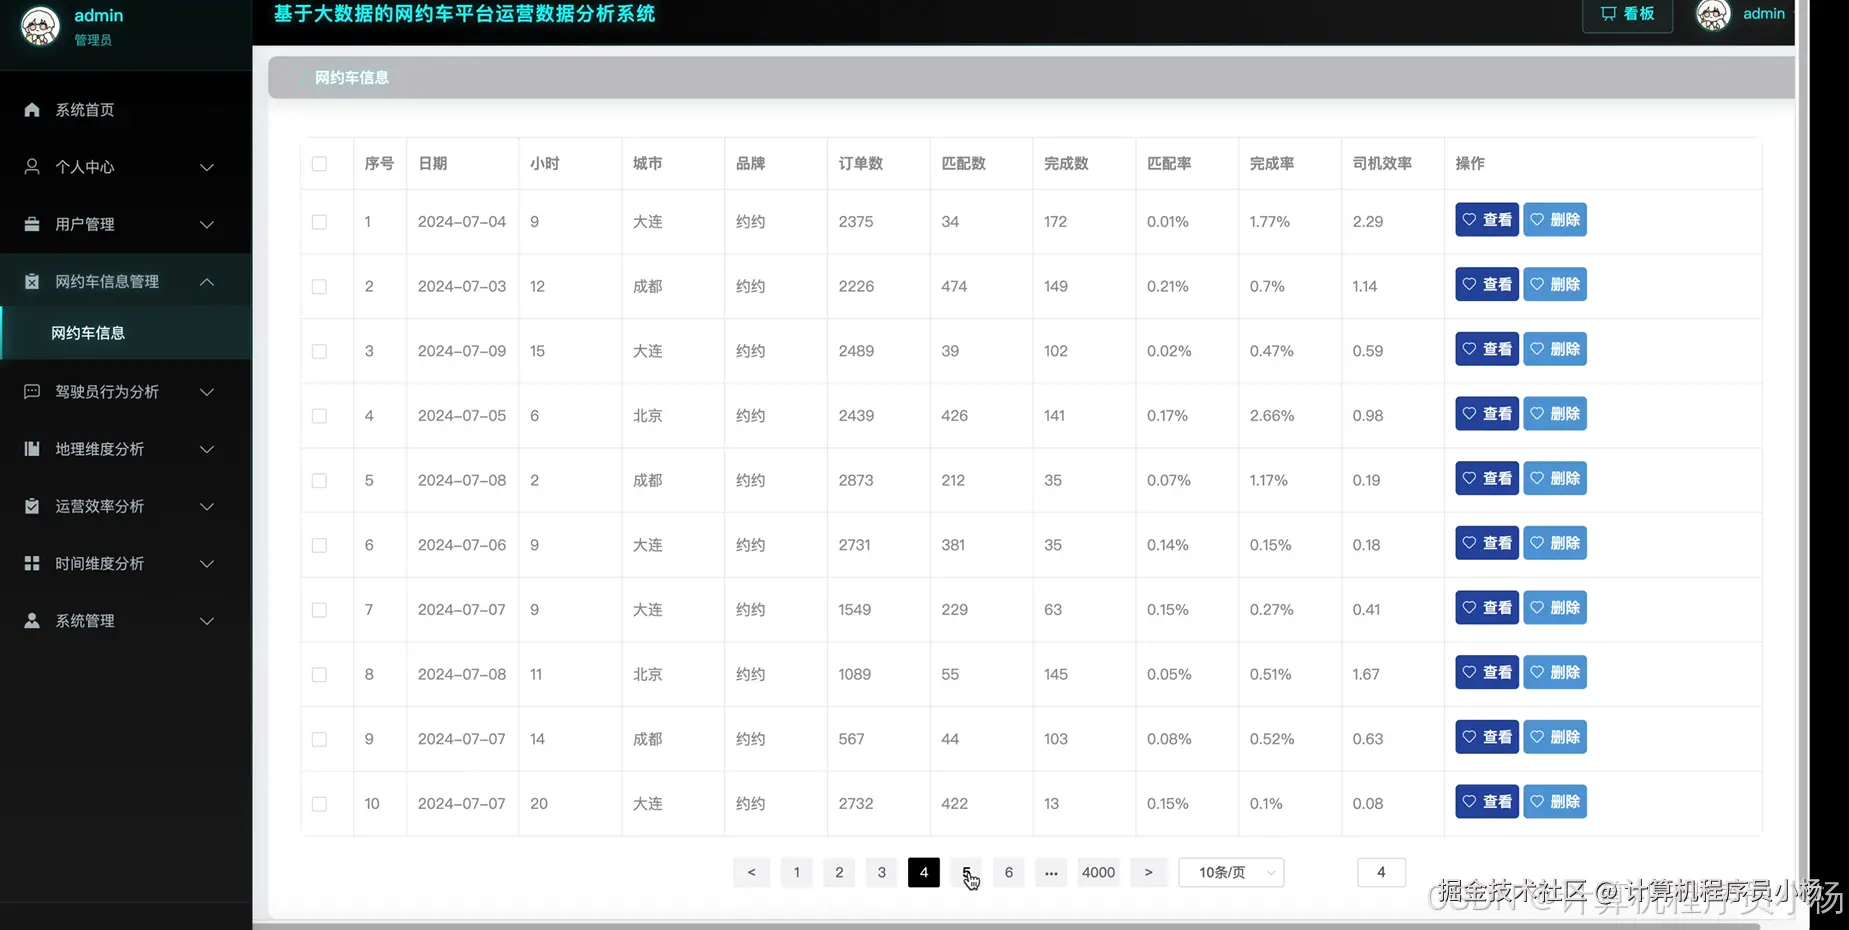Click the user icon beside 系统管理

[x=32, y=620]
